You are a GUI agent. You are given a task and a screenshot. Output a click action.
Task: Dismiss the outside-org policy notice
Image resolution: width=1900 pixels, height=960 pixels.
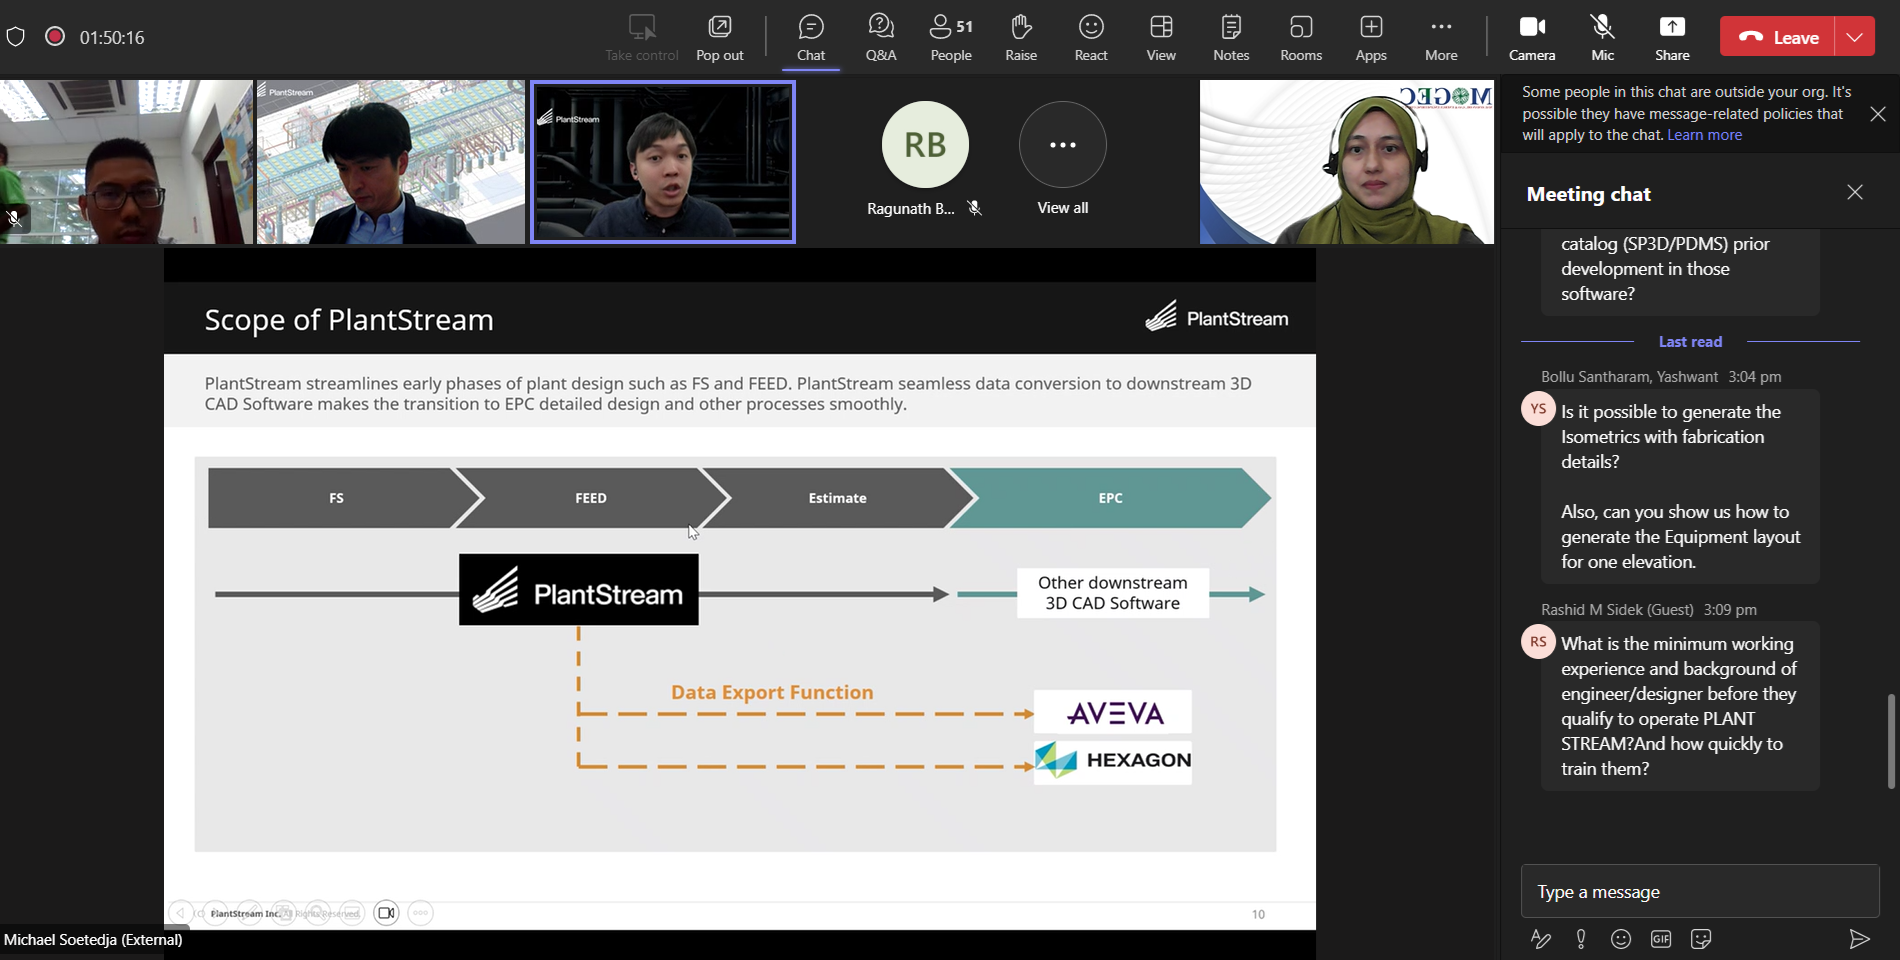click(1878, 114)
